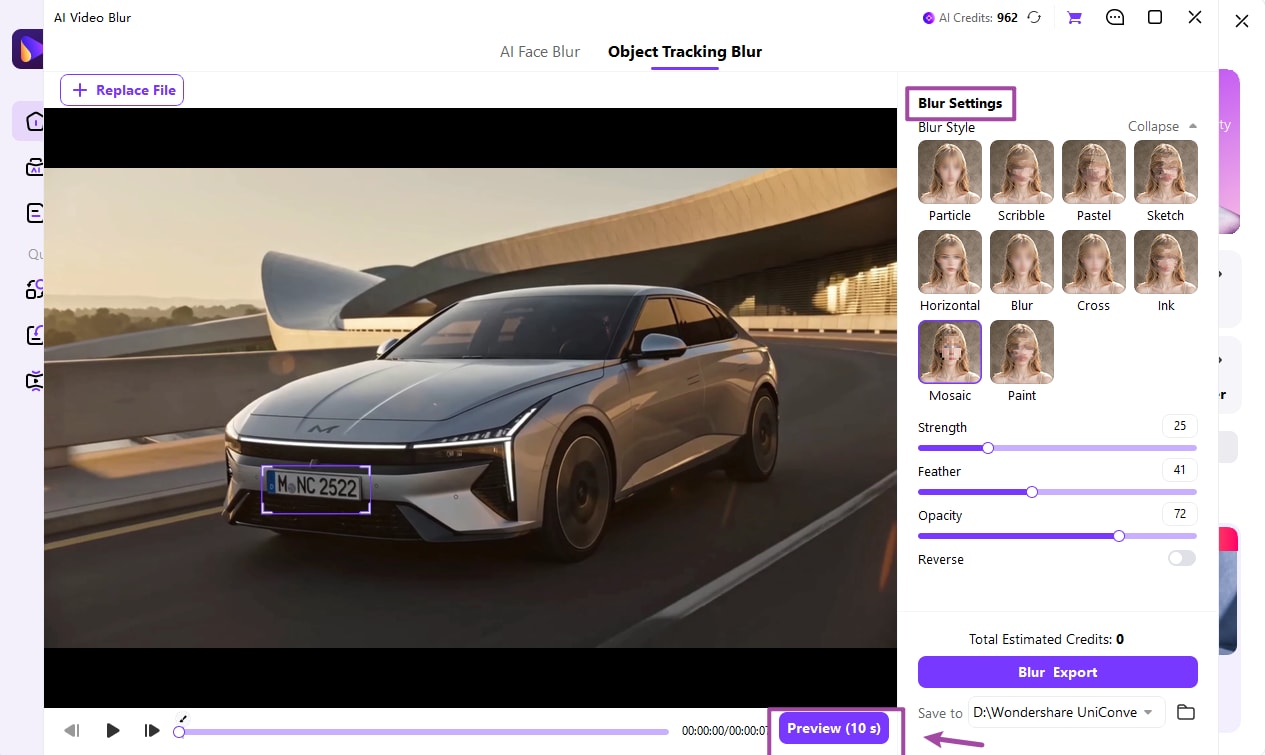The height and width of the screenshot is (755, 1265).
Task: Open the shopping cart icon
Action: tap(1075, 18)
